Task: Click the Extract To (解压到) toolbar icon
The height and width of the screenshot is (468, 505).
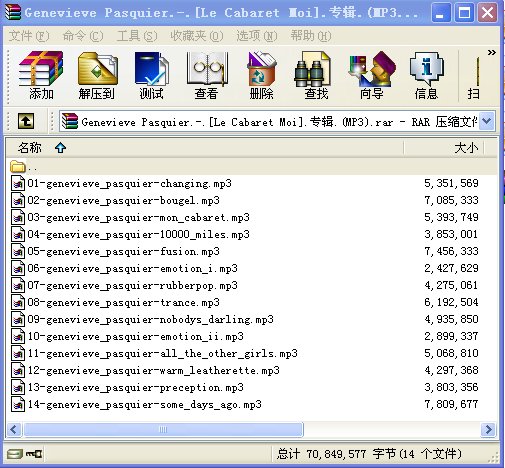Action: pos(97,75)
